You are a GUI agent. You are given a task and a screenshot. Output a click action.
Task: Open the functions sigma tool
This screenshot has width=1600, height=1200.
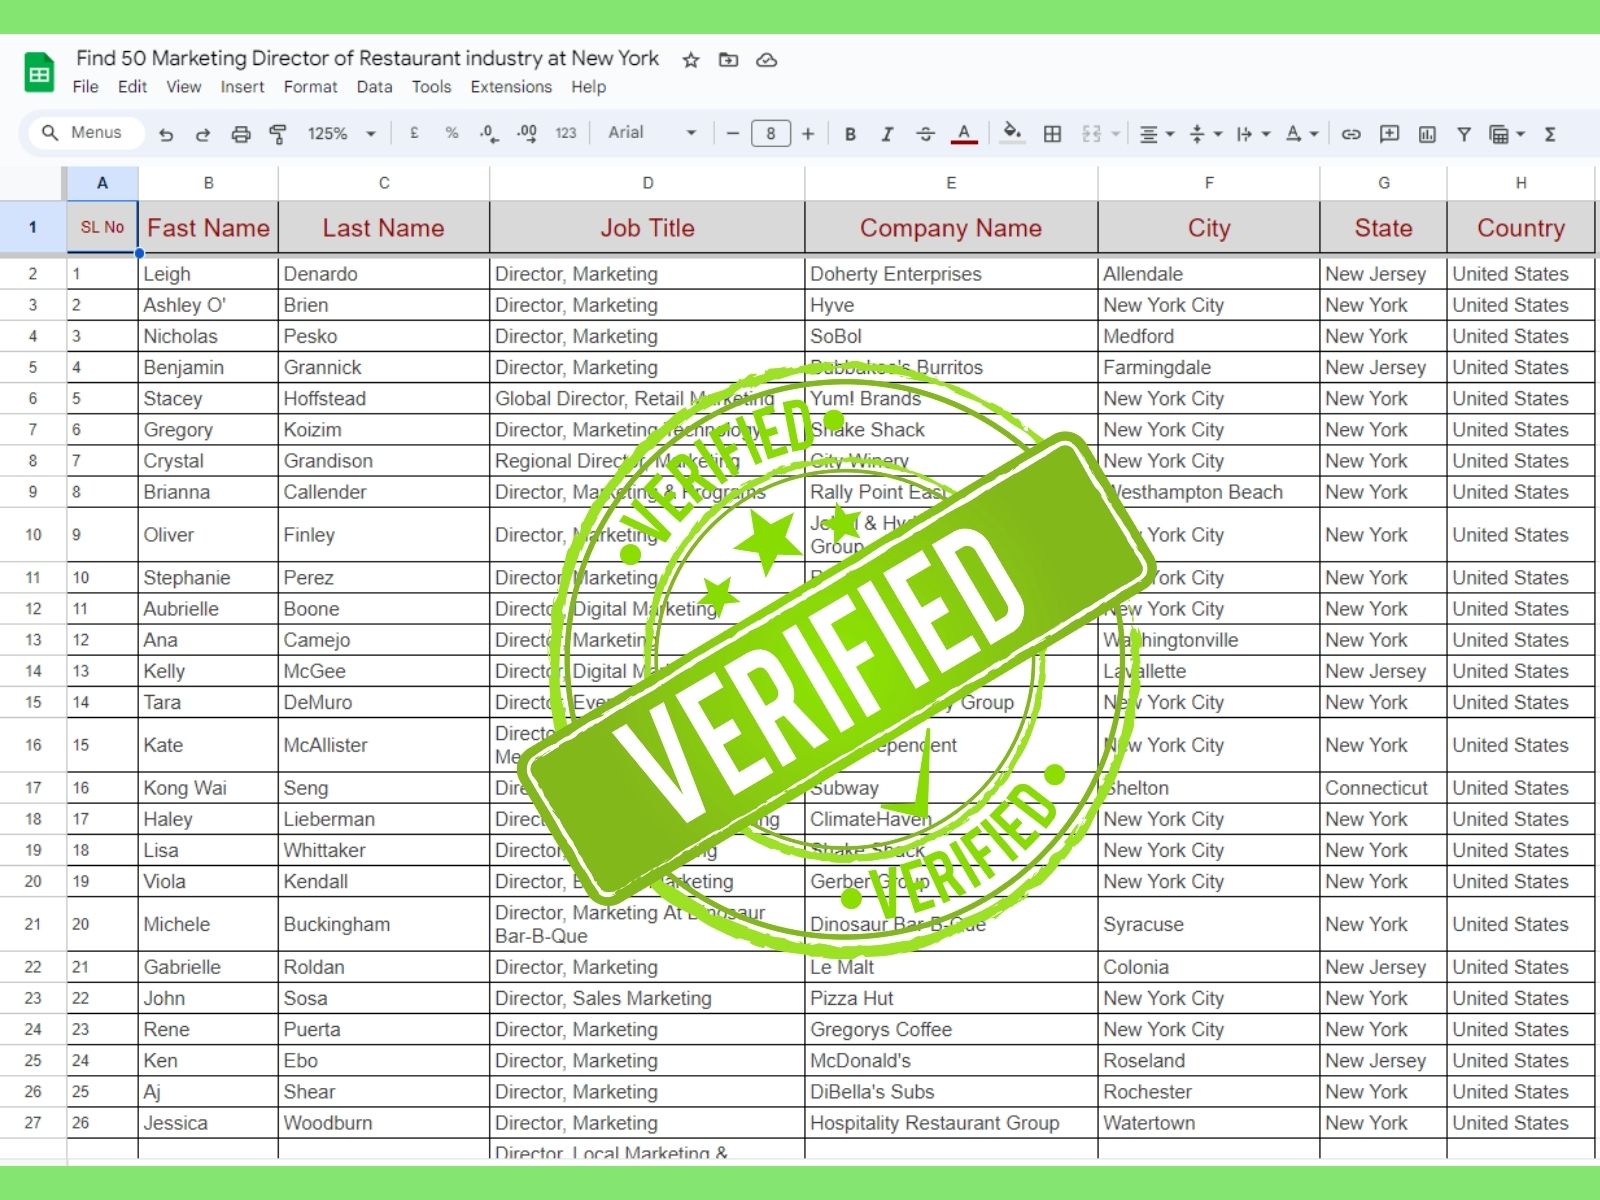click(1550, 134)
